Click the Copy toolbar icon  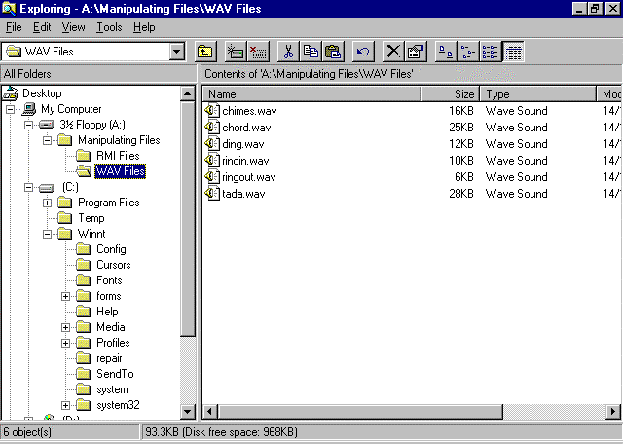(x=311, y=51)
